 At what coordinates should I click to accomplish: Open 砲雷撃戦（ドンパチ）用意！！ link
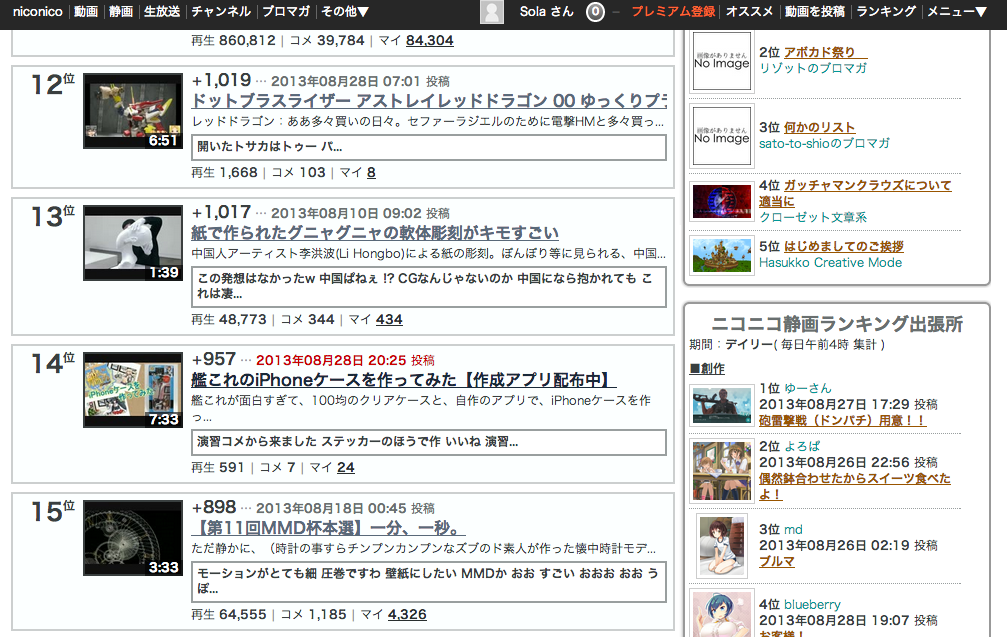click(842, 421)
